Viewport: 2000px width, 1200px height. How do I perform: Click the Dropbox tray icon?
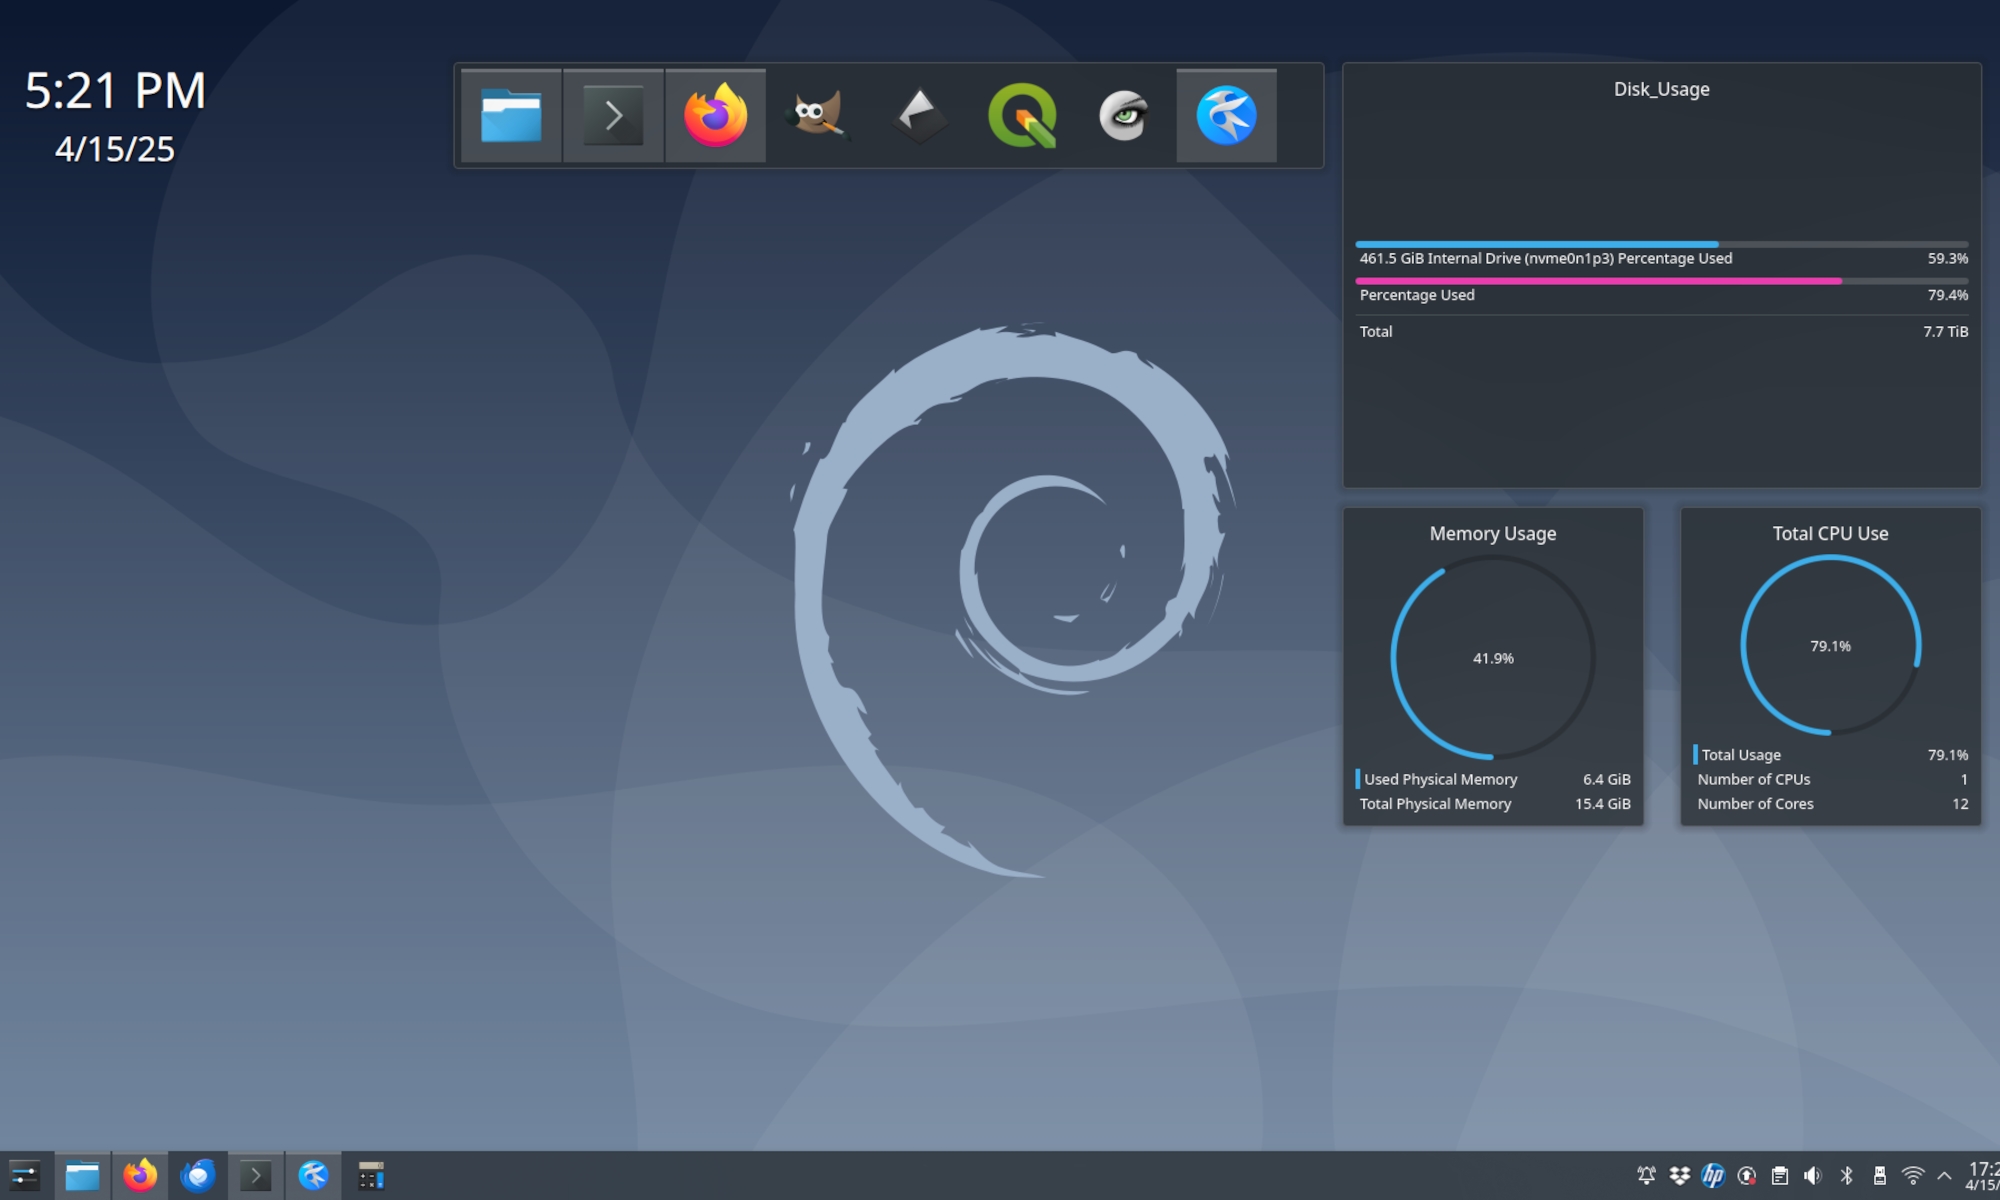[x=1680, y=1176]
